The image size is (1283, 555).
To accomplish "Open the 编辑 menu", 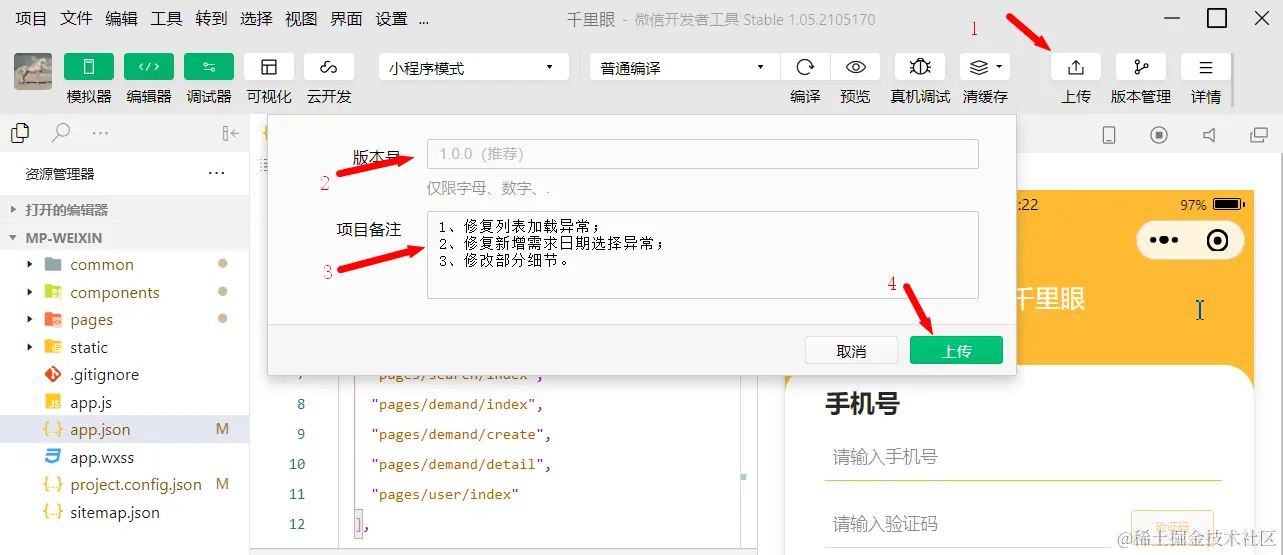I will 121,19.
